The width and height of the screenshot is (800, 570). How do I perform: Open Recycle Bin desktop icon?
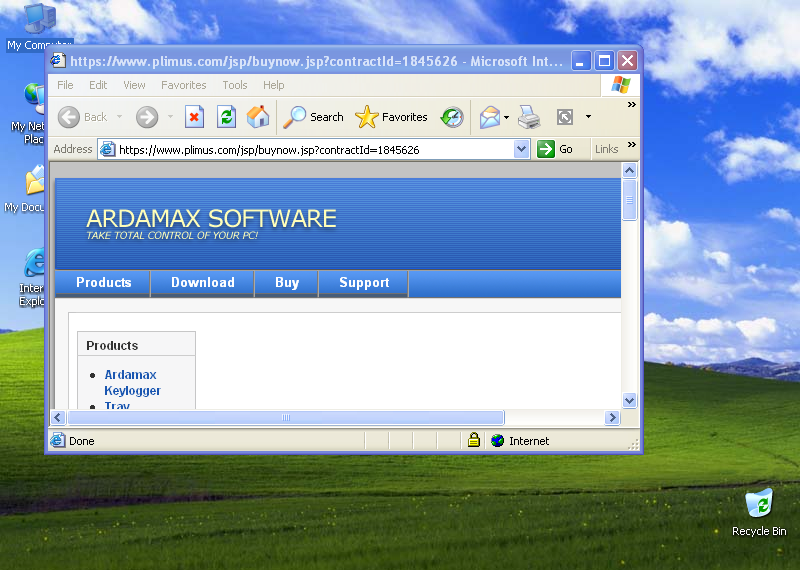[759, 512]
